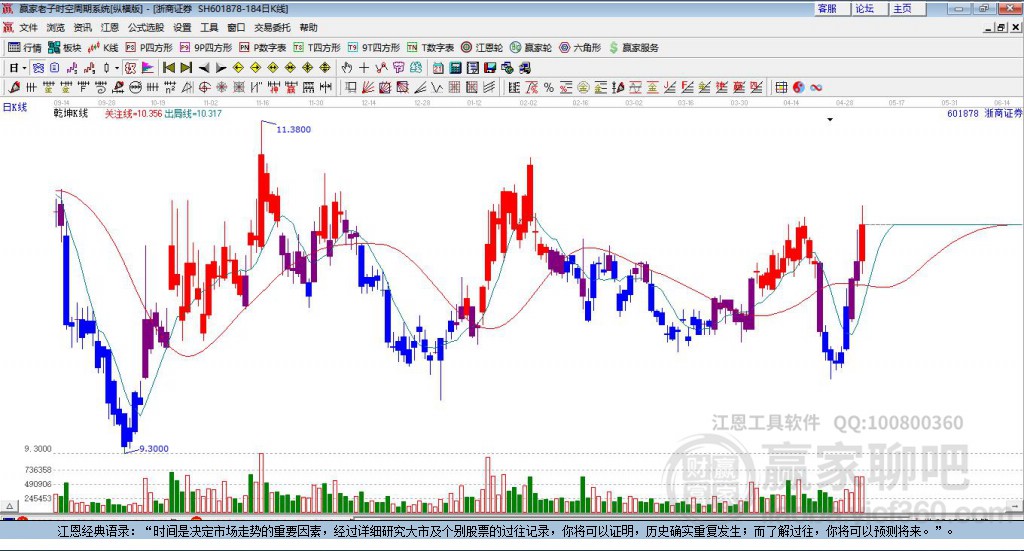The width and height of the screenshot is (1024, 551).
Task: Click the infinity loop icon
Action: click(816, 87)
